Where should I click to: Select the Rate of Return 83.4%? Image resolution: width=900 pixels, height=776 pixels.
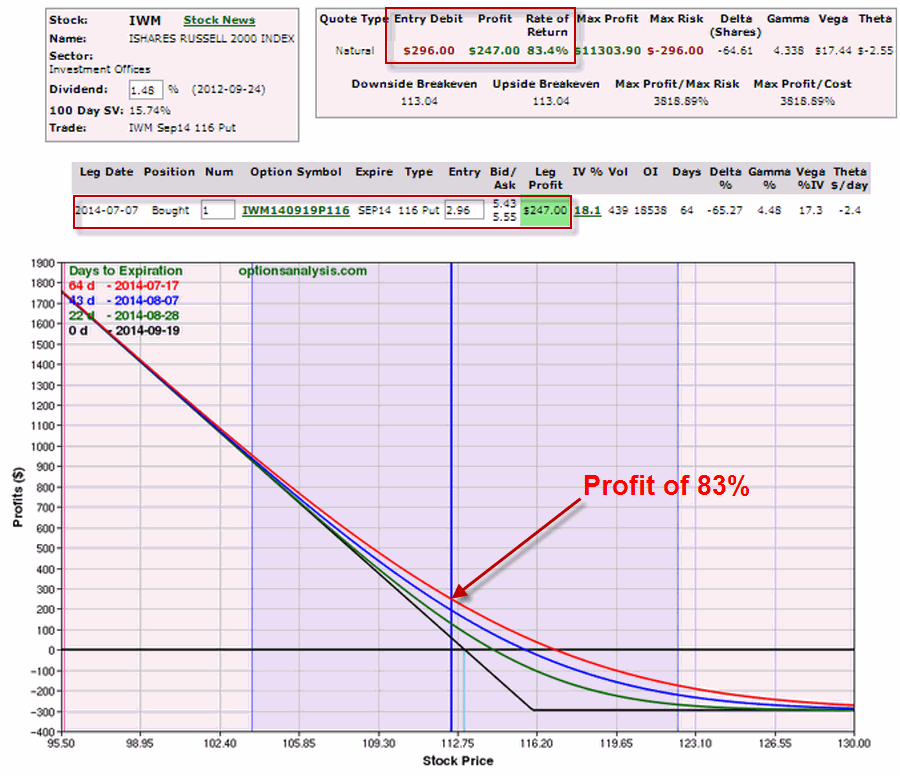(x=548, y=51)
